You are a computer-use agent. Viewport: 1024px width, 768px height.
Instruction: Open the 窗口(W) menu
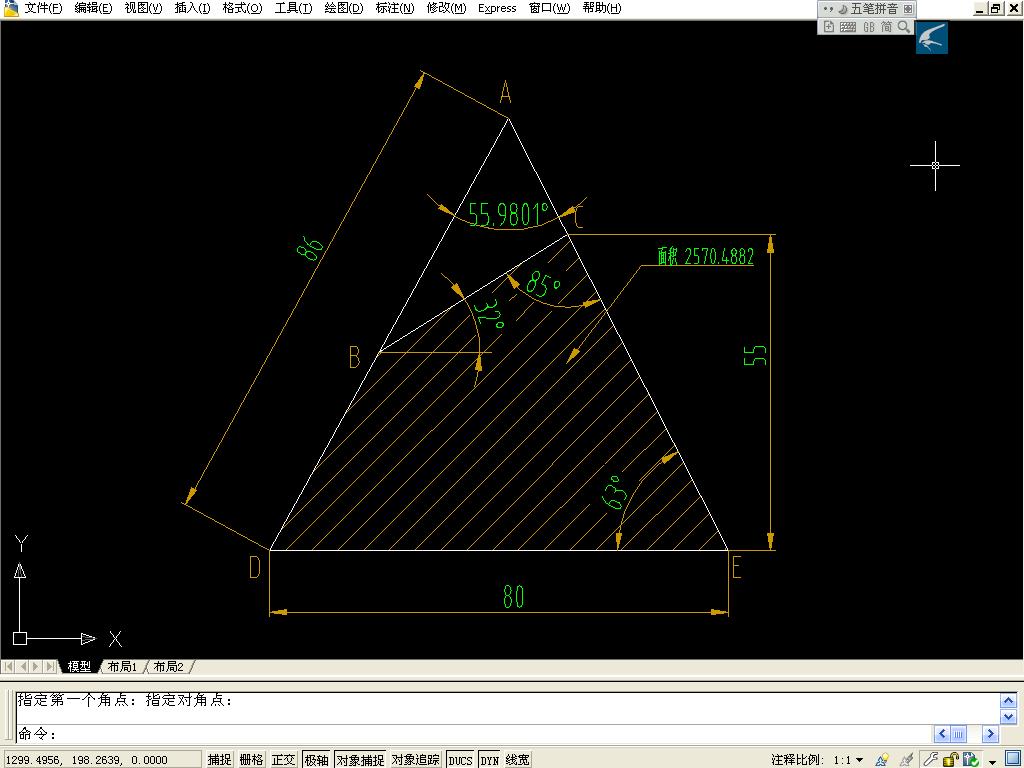point(549,8)
